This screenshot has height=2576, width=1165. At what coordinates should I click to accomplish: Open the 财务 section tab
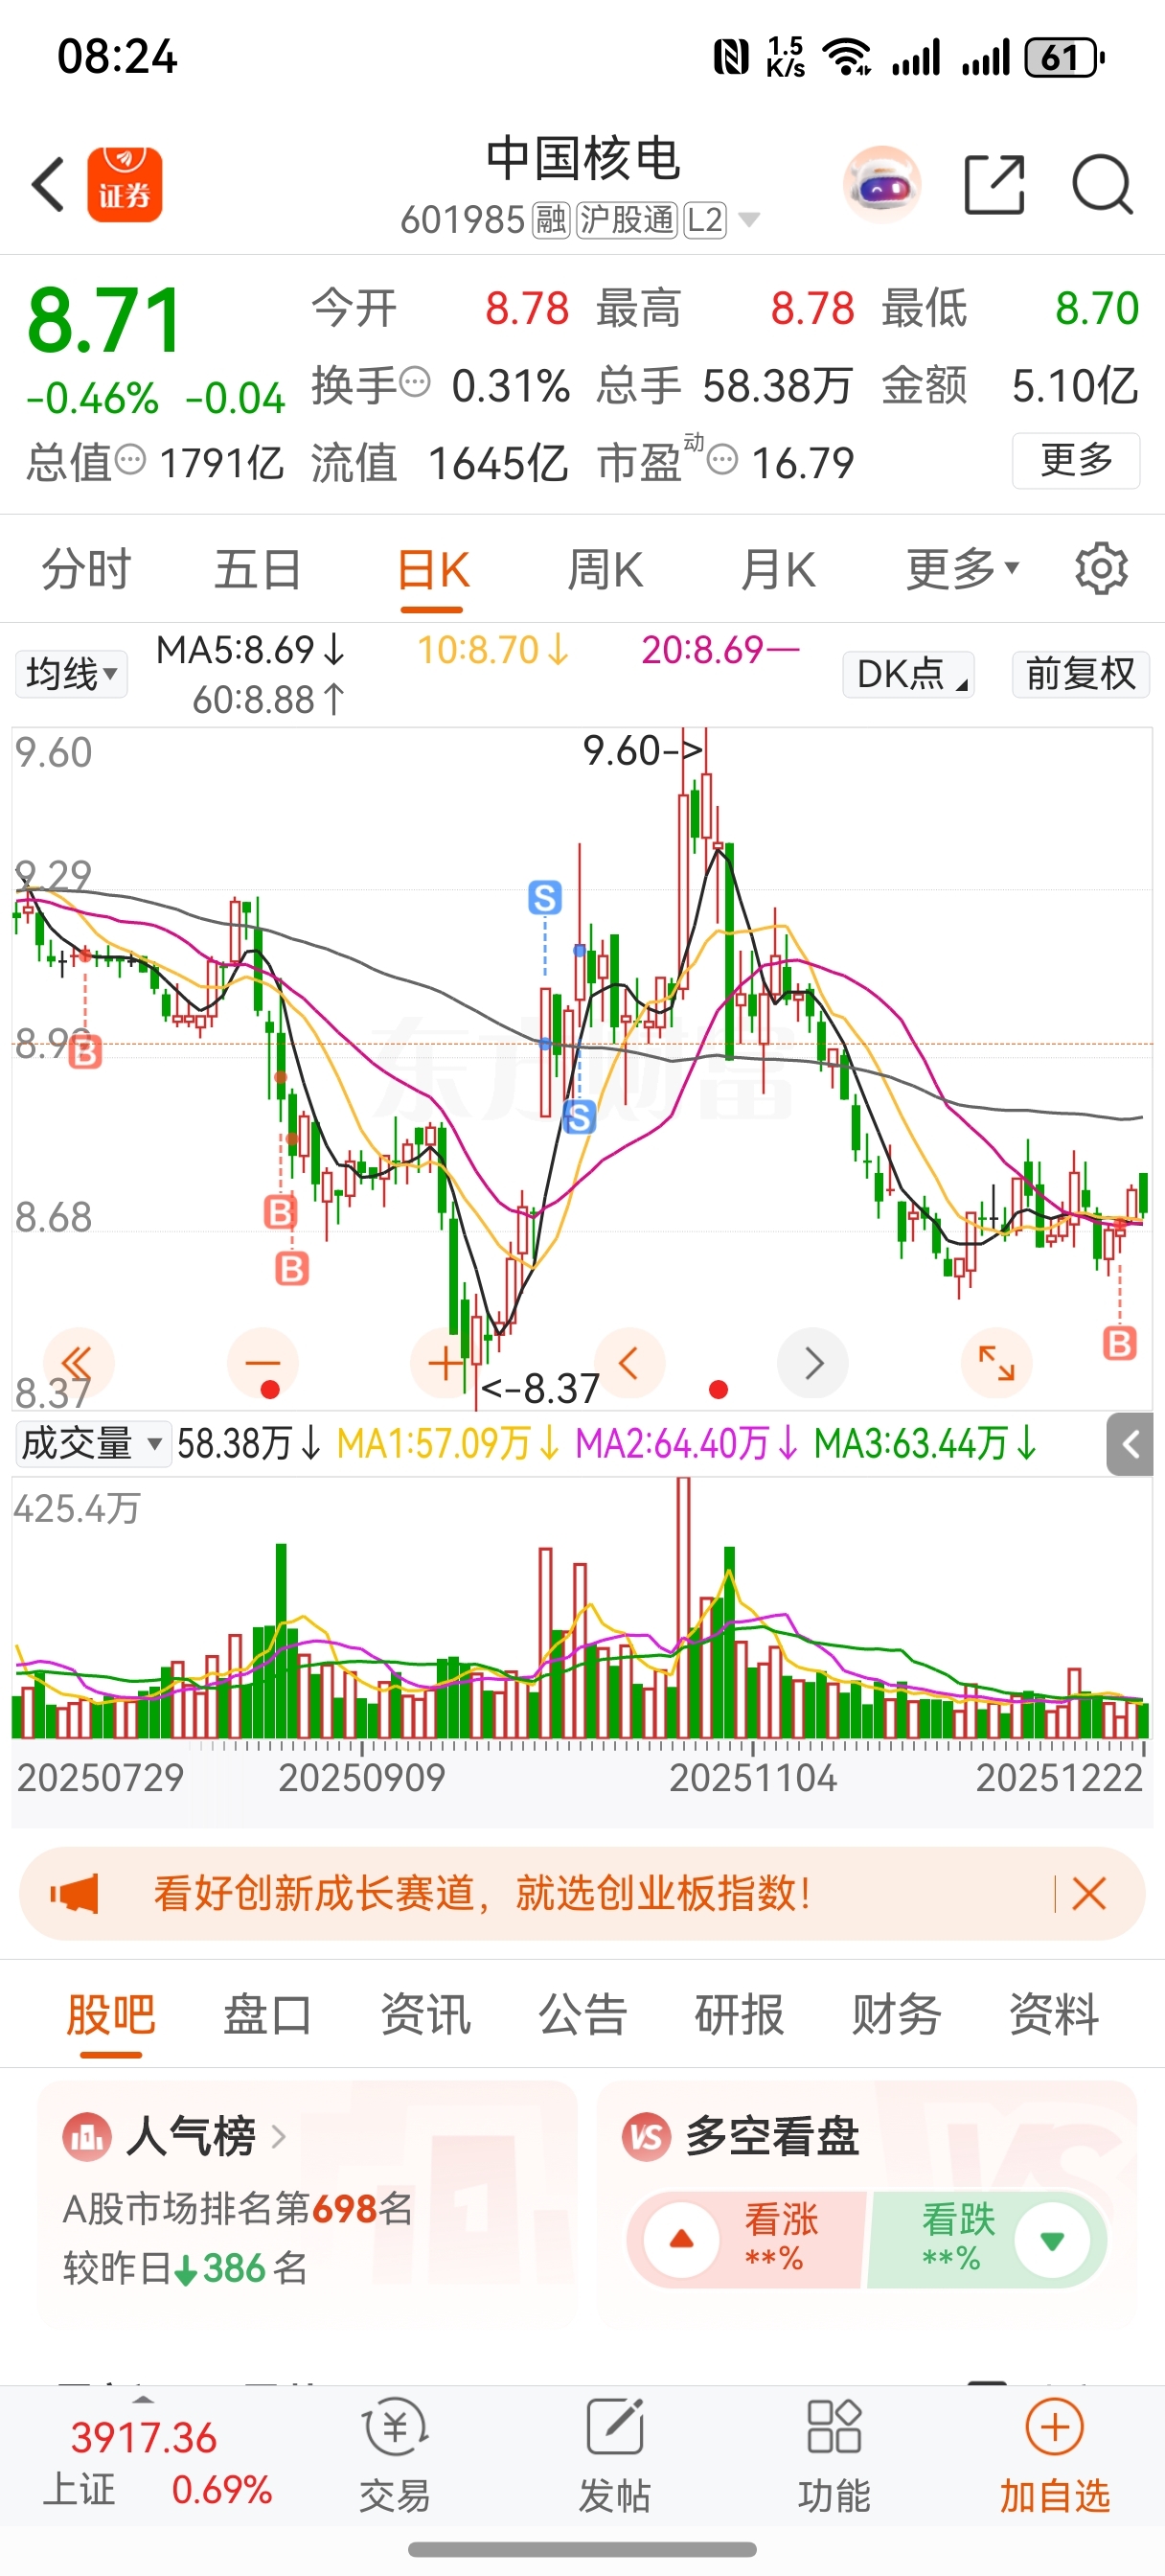tap(896, 2014)
